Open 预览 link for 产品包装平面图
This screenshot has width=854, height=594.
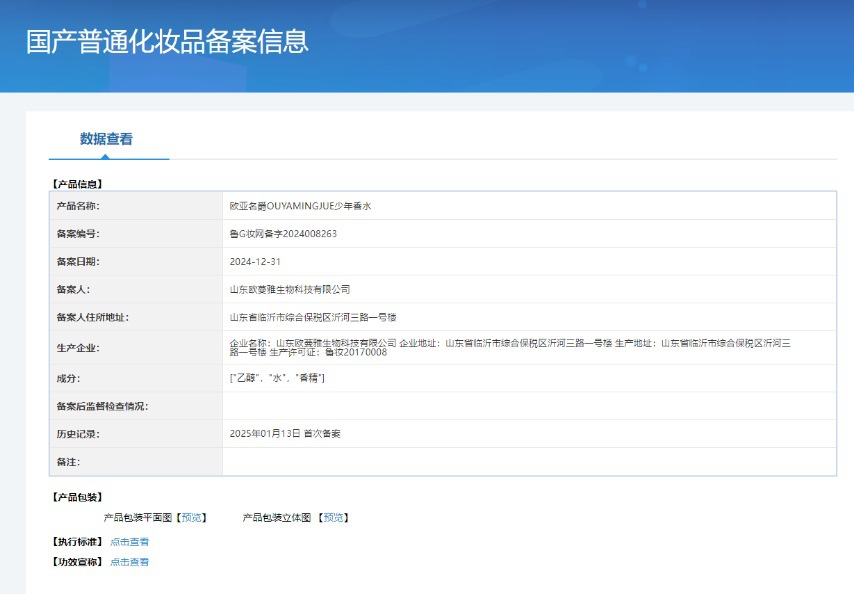pyautogui.click(x=191, y=517)
